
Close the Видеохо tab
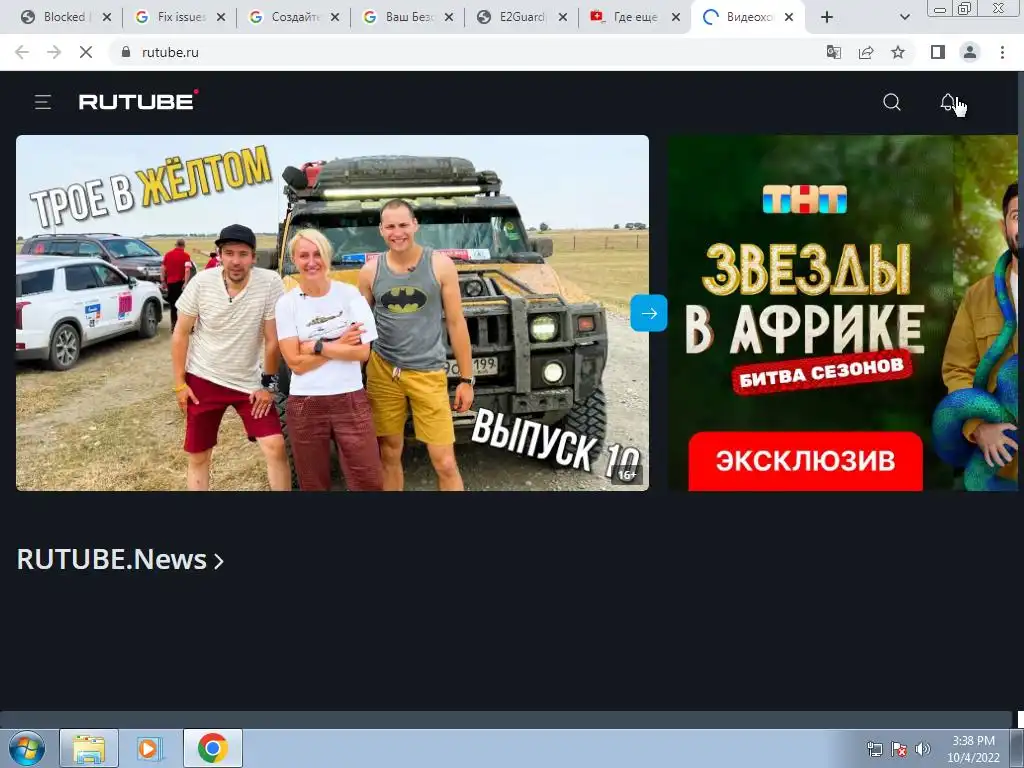(x=789, y=17)
